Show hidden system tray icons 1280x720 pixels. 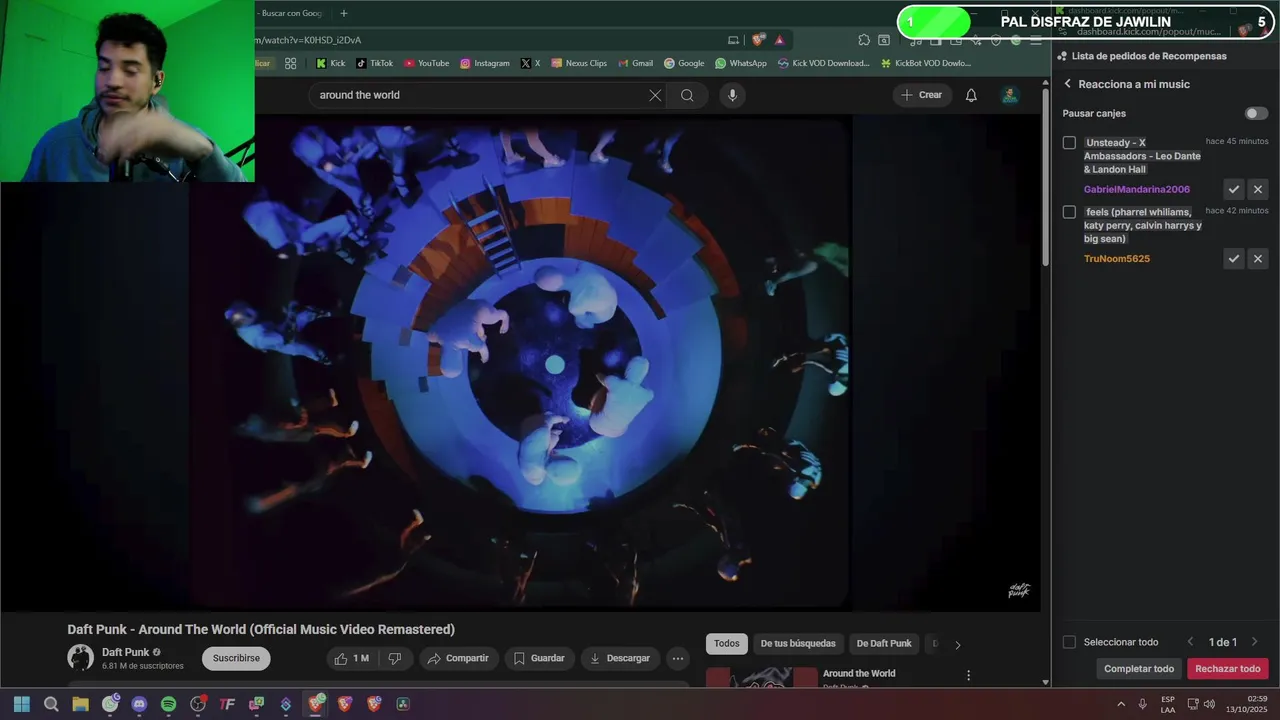tap(1120, 704)
